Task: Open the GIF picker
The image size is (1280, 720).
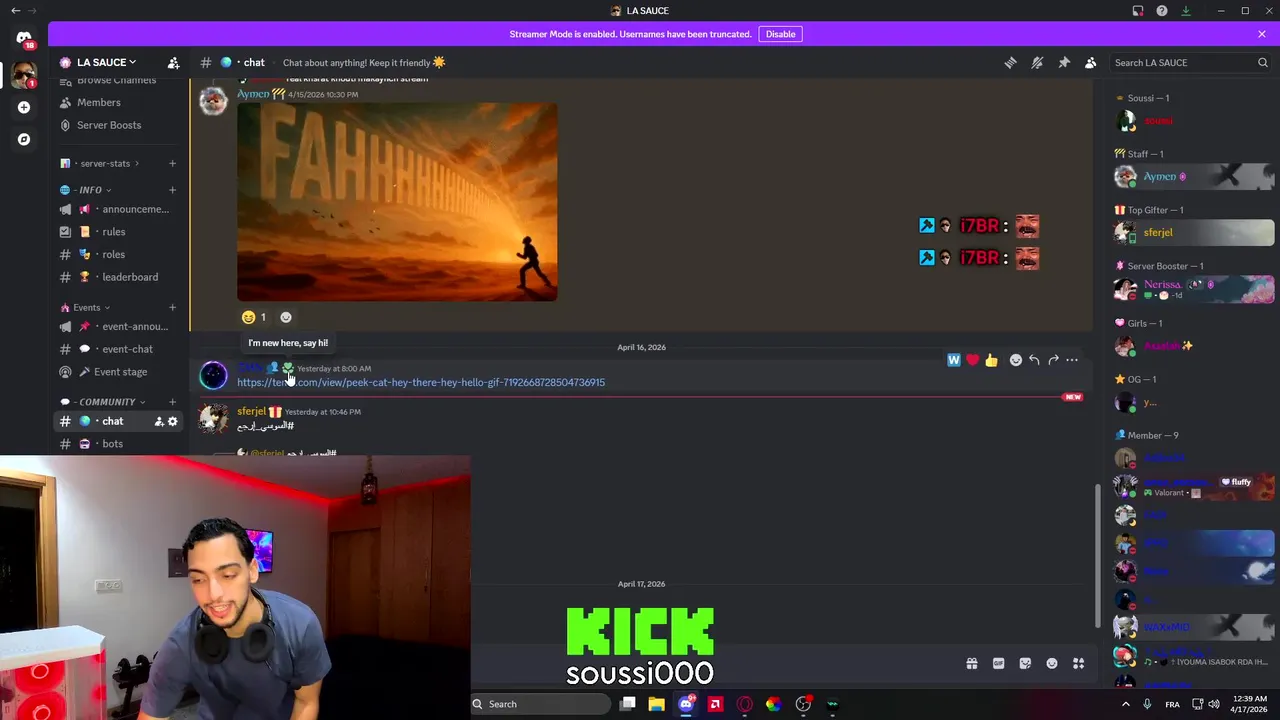Action: point(998,663)
